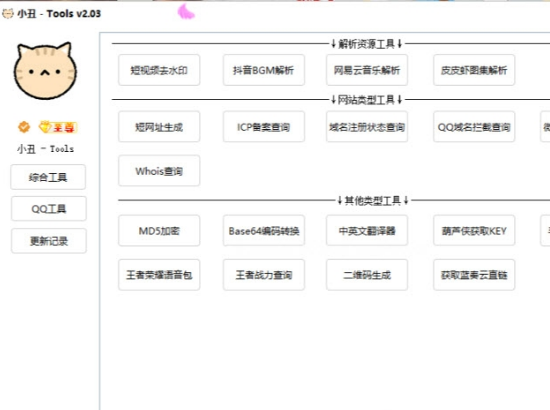
Task: Click the MD5加密 button
Action: click(x=159, y=230)
